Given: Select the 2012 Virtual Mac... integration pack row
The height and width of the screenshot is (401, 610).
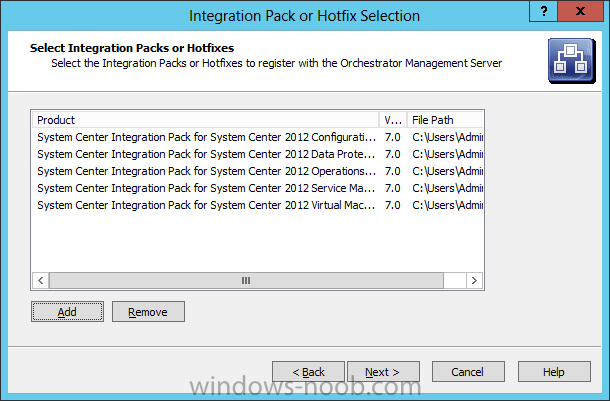Looking at the screenshot, I should [258, 205].
